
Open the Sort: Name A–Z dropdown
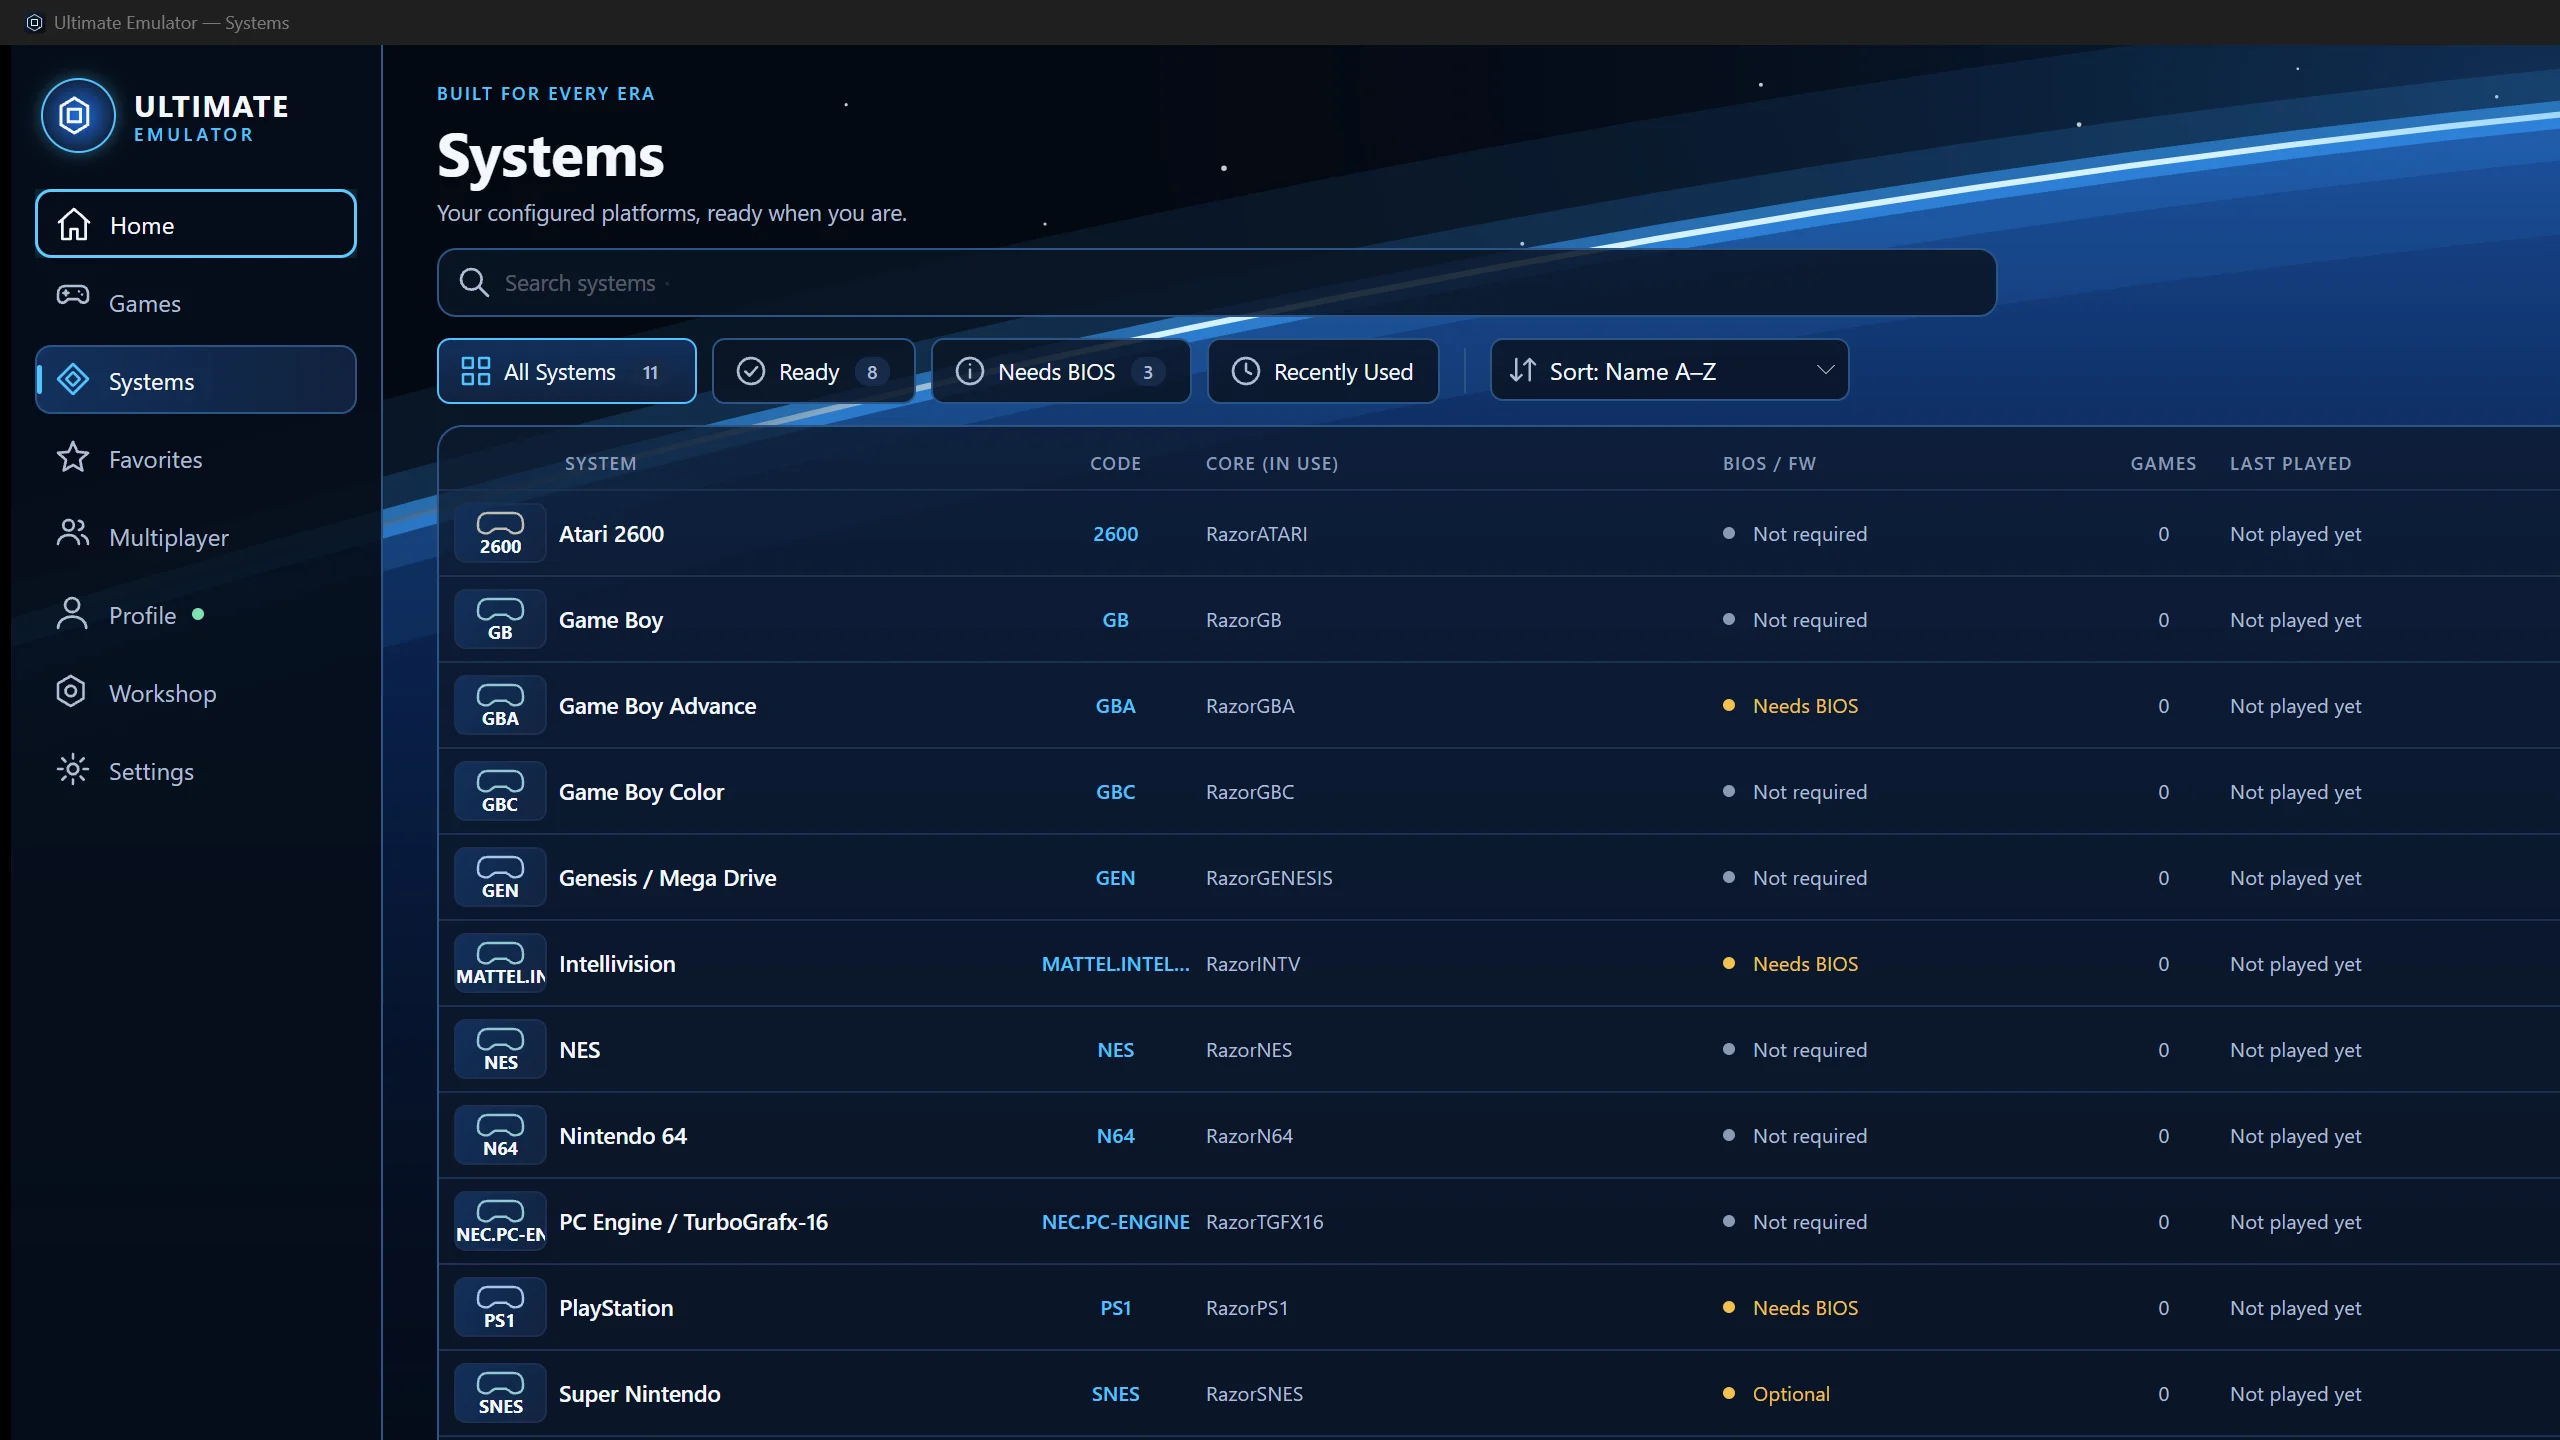1669,370
